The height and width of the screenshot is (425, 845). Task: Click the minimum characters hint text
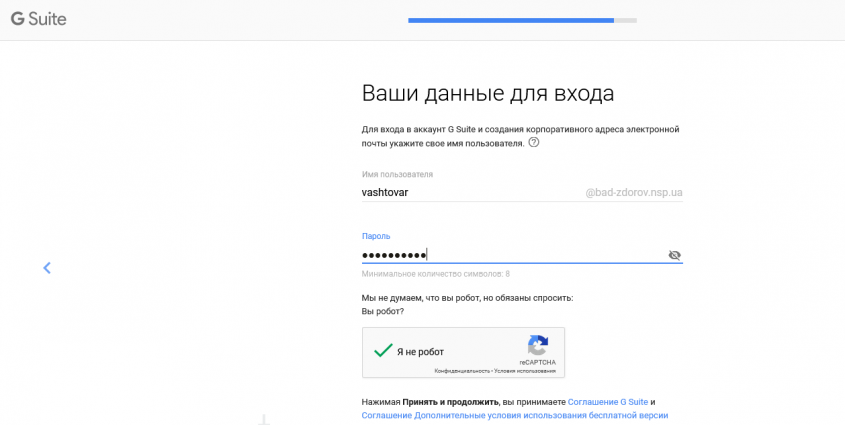tap(435, 273)
